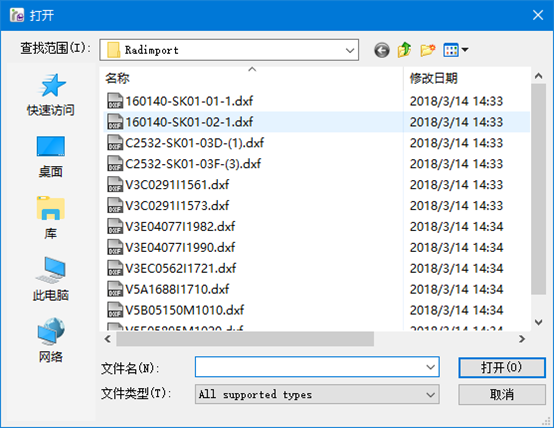Viewport: 554px width, 428px height.
Task: Open Network (网络) location
Action: click(x=51, y=340)
